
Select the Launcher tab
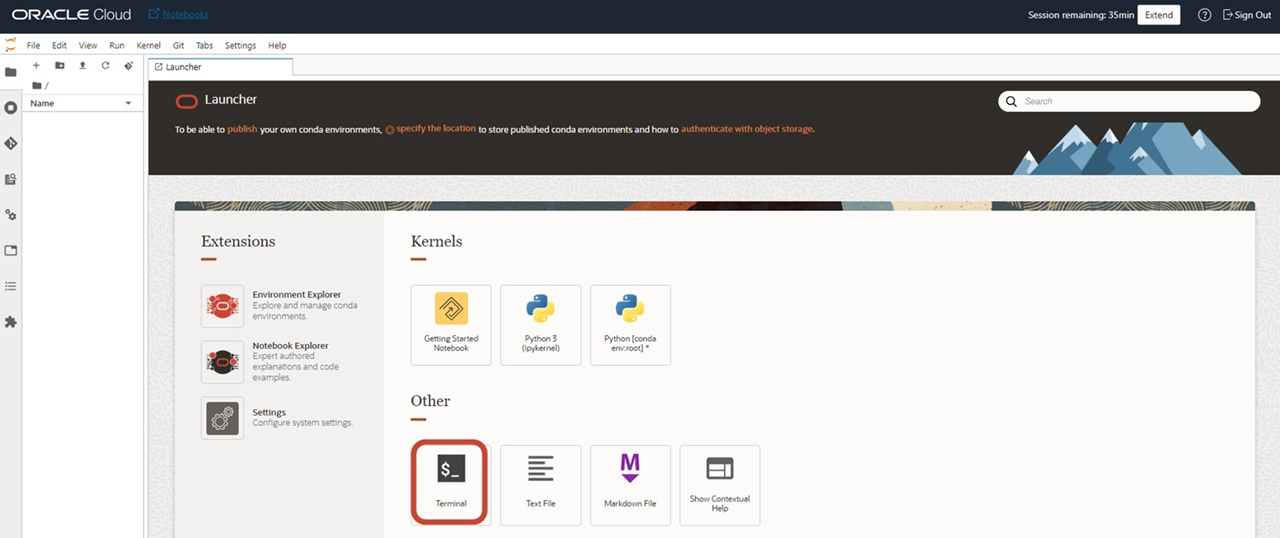[220, 67]
